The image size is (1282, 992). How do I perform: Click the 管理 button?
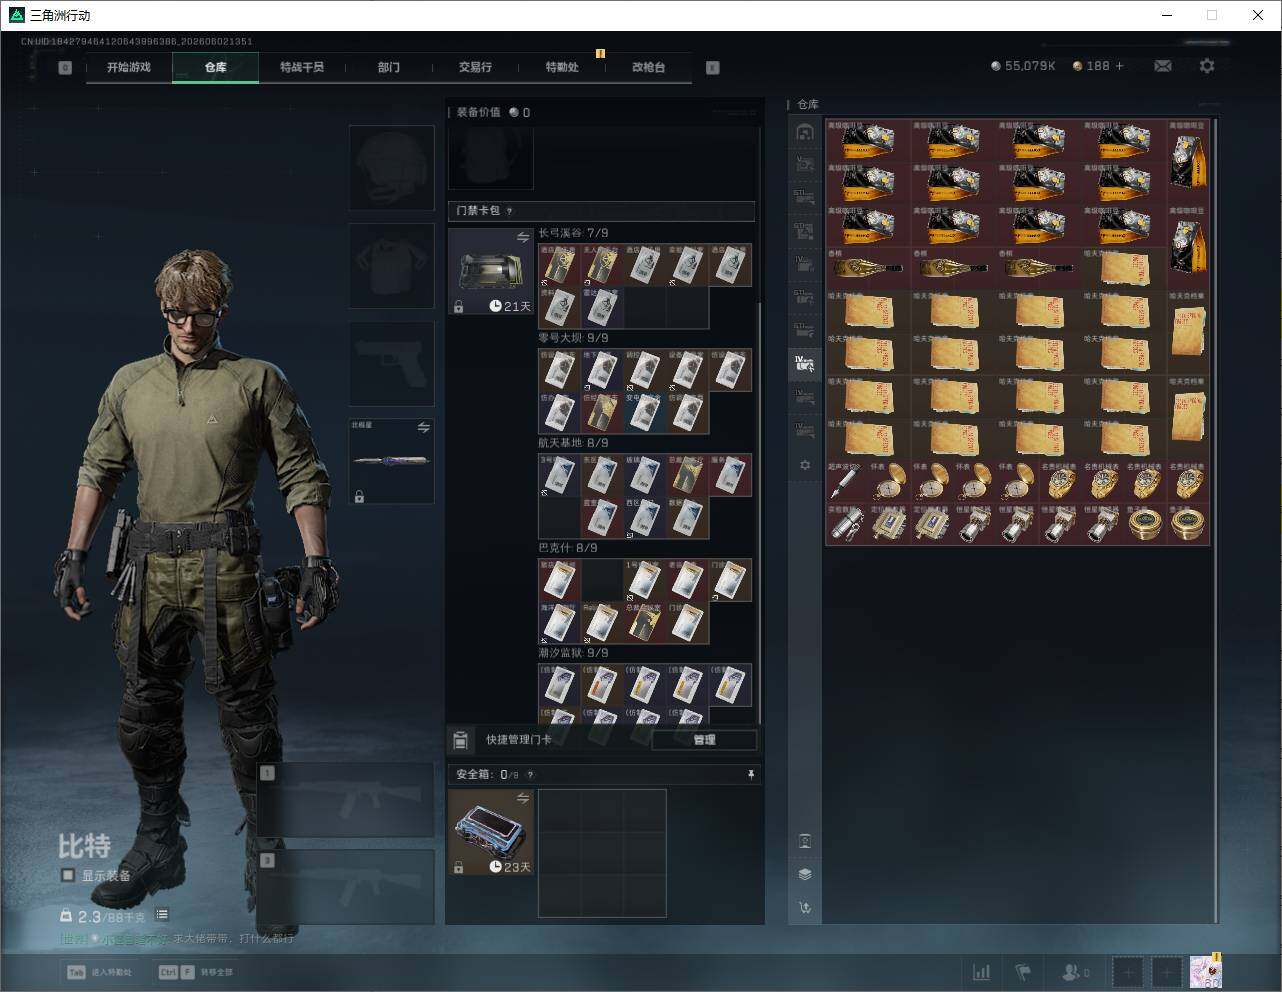tap(704, 740)
